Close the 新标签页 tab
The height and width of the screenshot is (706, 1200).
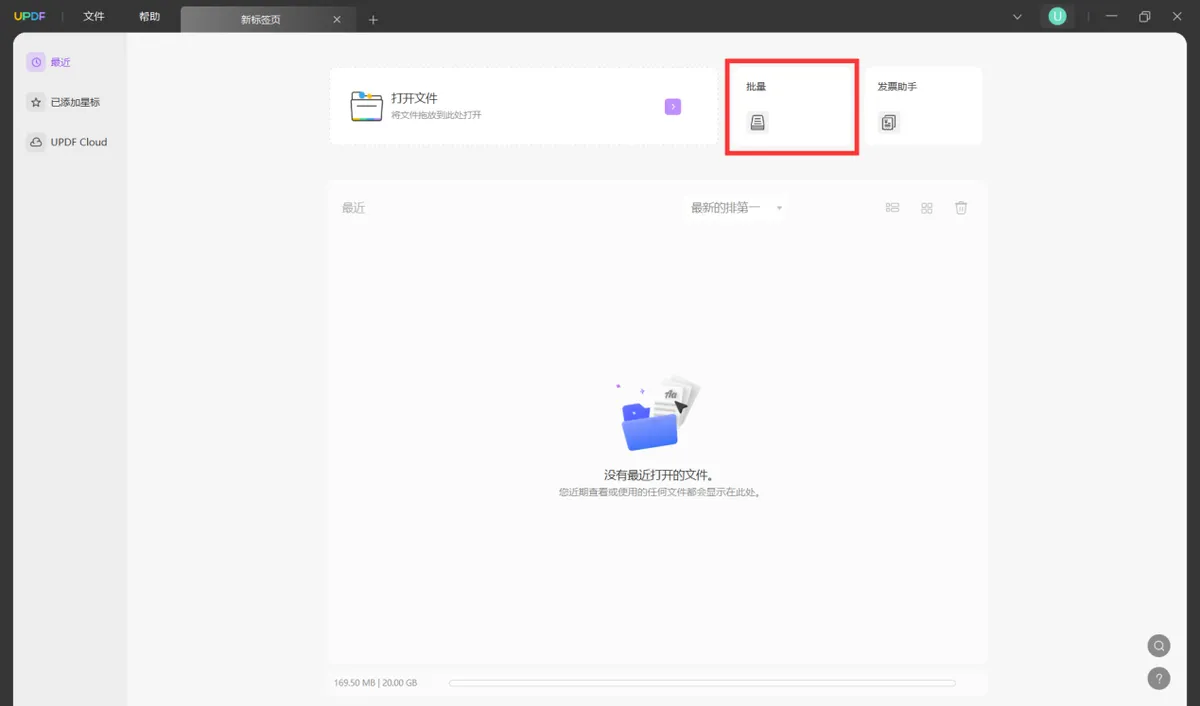[x=337, y=19]
